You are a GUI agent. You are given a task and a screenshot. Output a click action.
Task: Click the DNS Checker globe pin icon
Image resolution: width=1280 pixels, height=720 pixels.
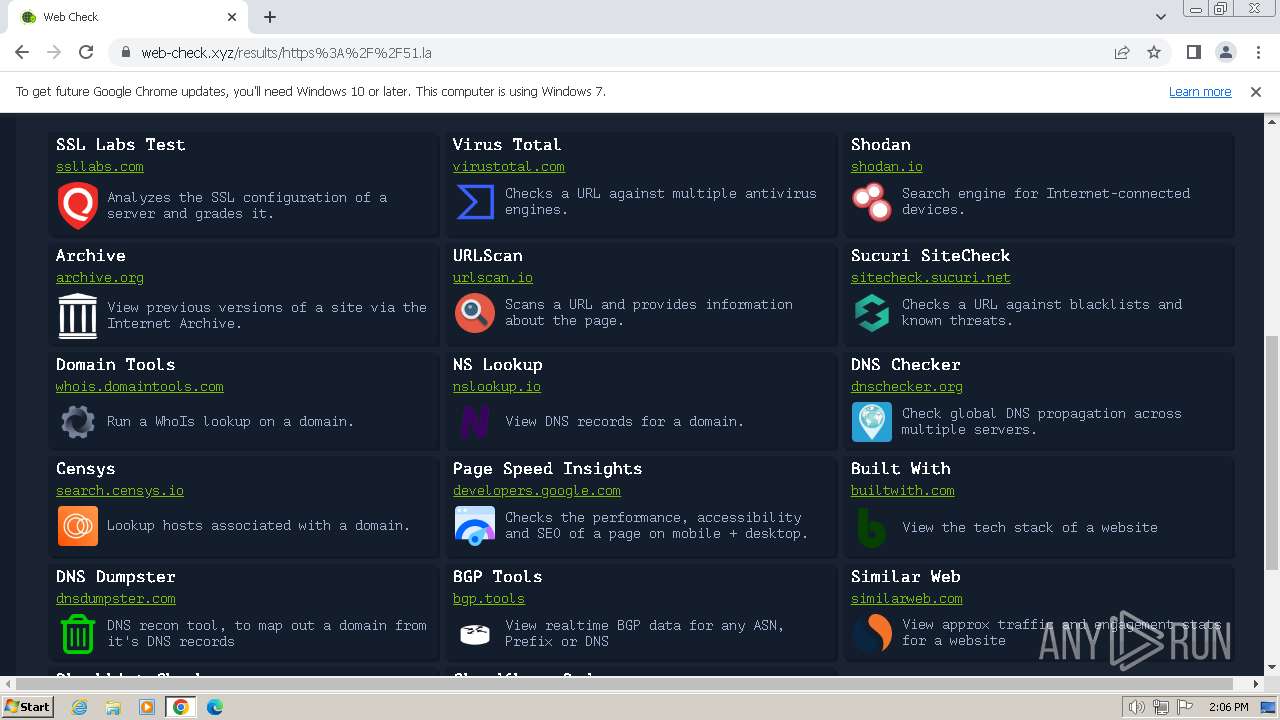(x=871, y=421)
